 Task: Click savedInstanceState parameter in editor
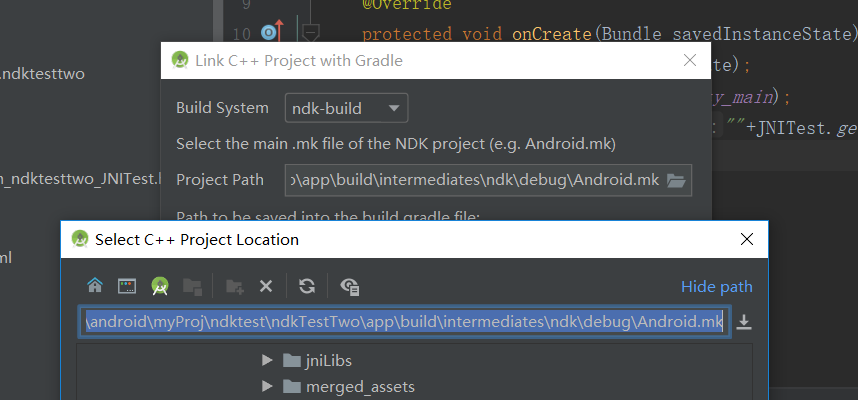pyautogui.click(x=762, y=34)
